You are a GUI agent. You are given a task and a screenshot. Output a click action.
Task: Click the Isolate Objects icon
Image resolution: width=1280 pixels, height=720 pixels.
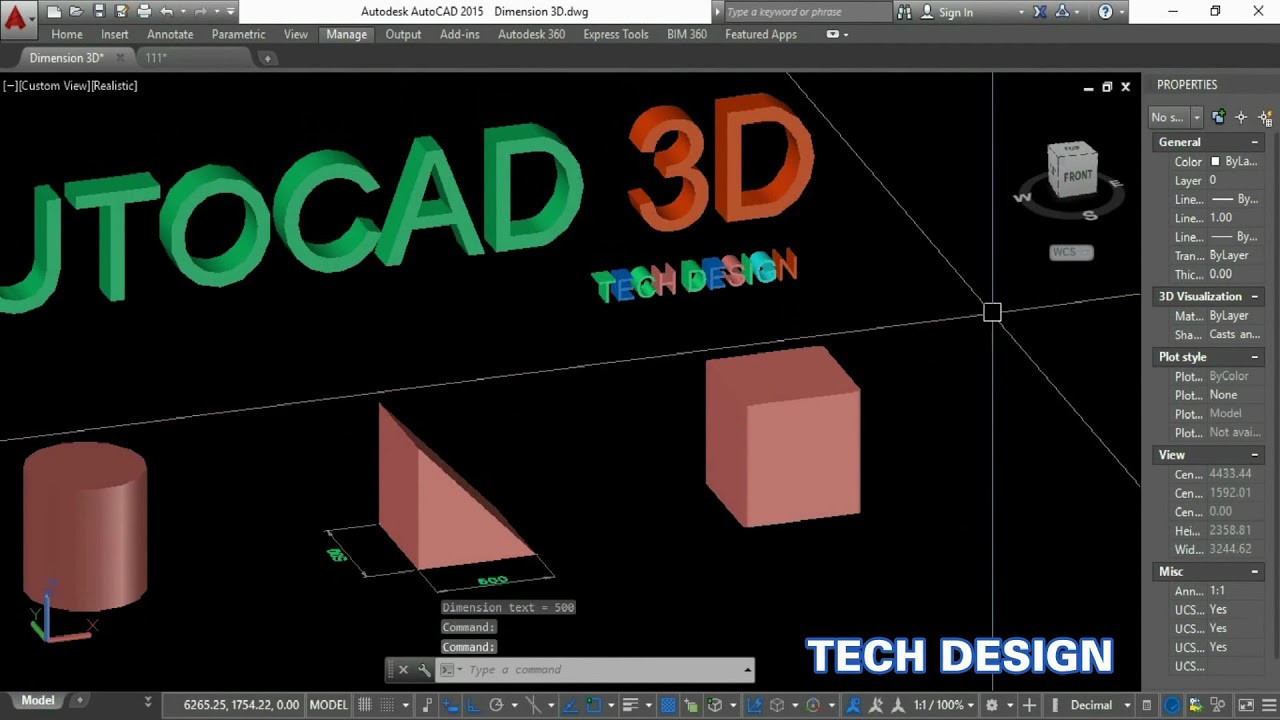(1217, 705)
